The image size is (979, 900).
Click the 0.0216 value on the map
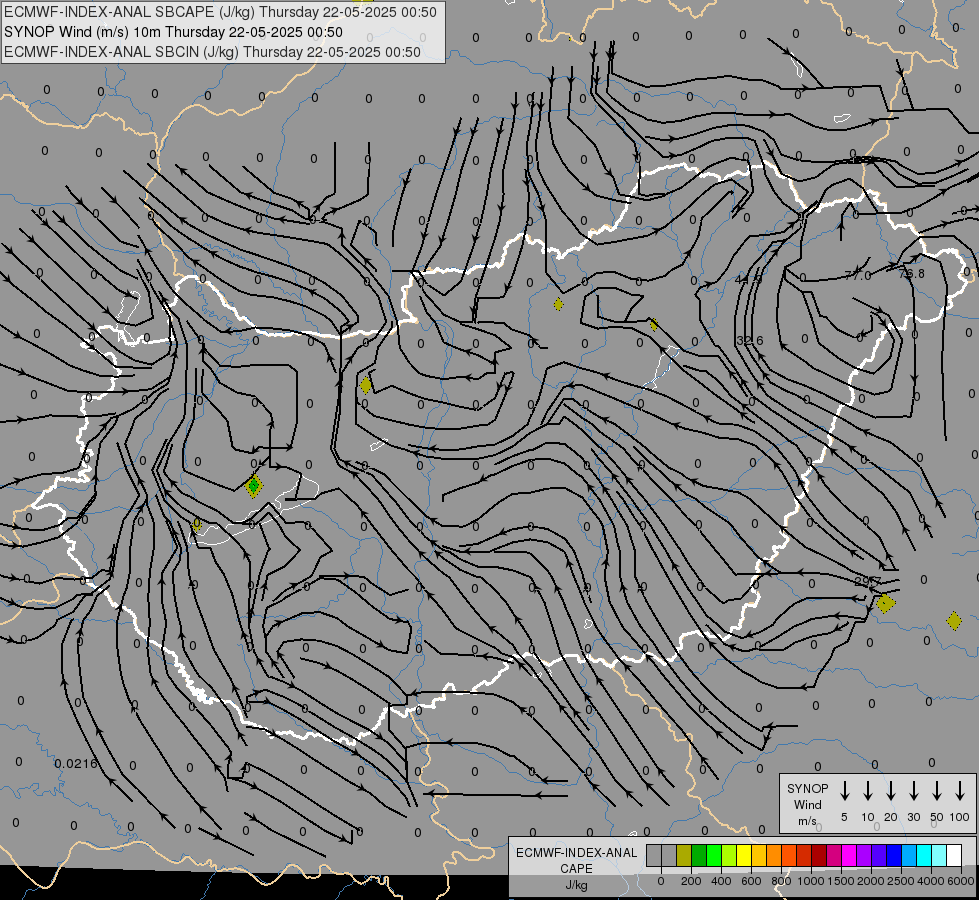[x=76, y=764]
